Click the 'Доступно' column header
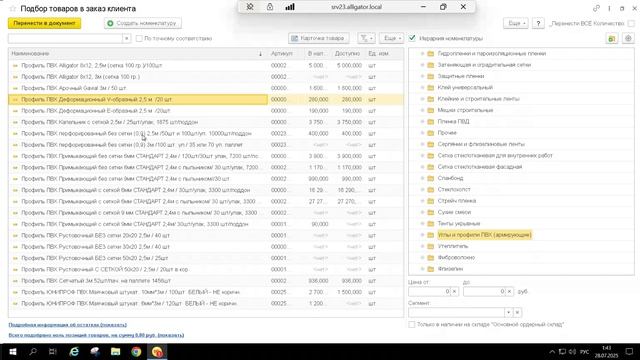Viewport: 640px width, 360px height. click(x=347, y=53)
